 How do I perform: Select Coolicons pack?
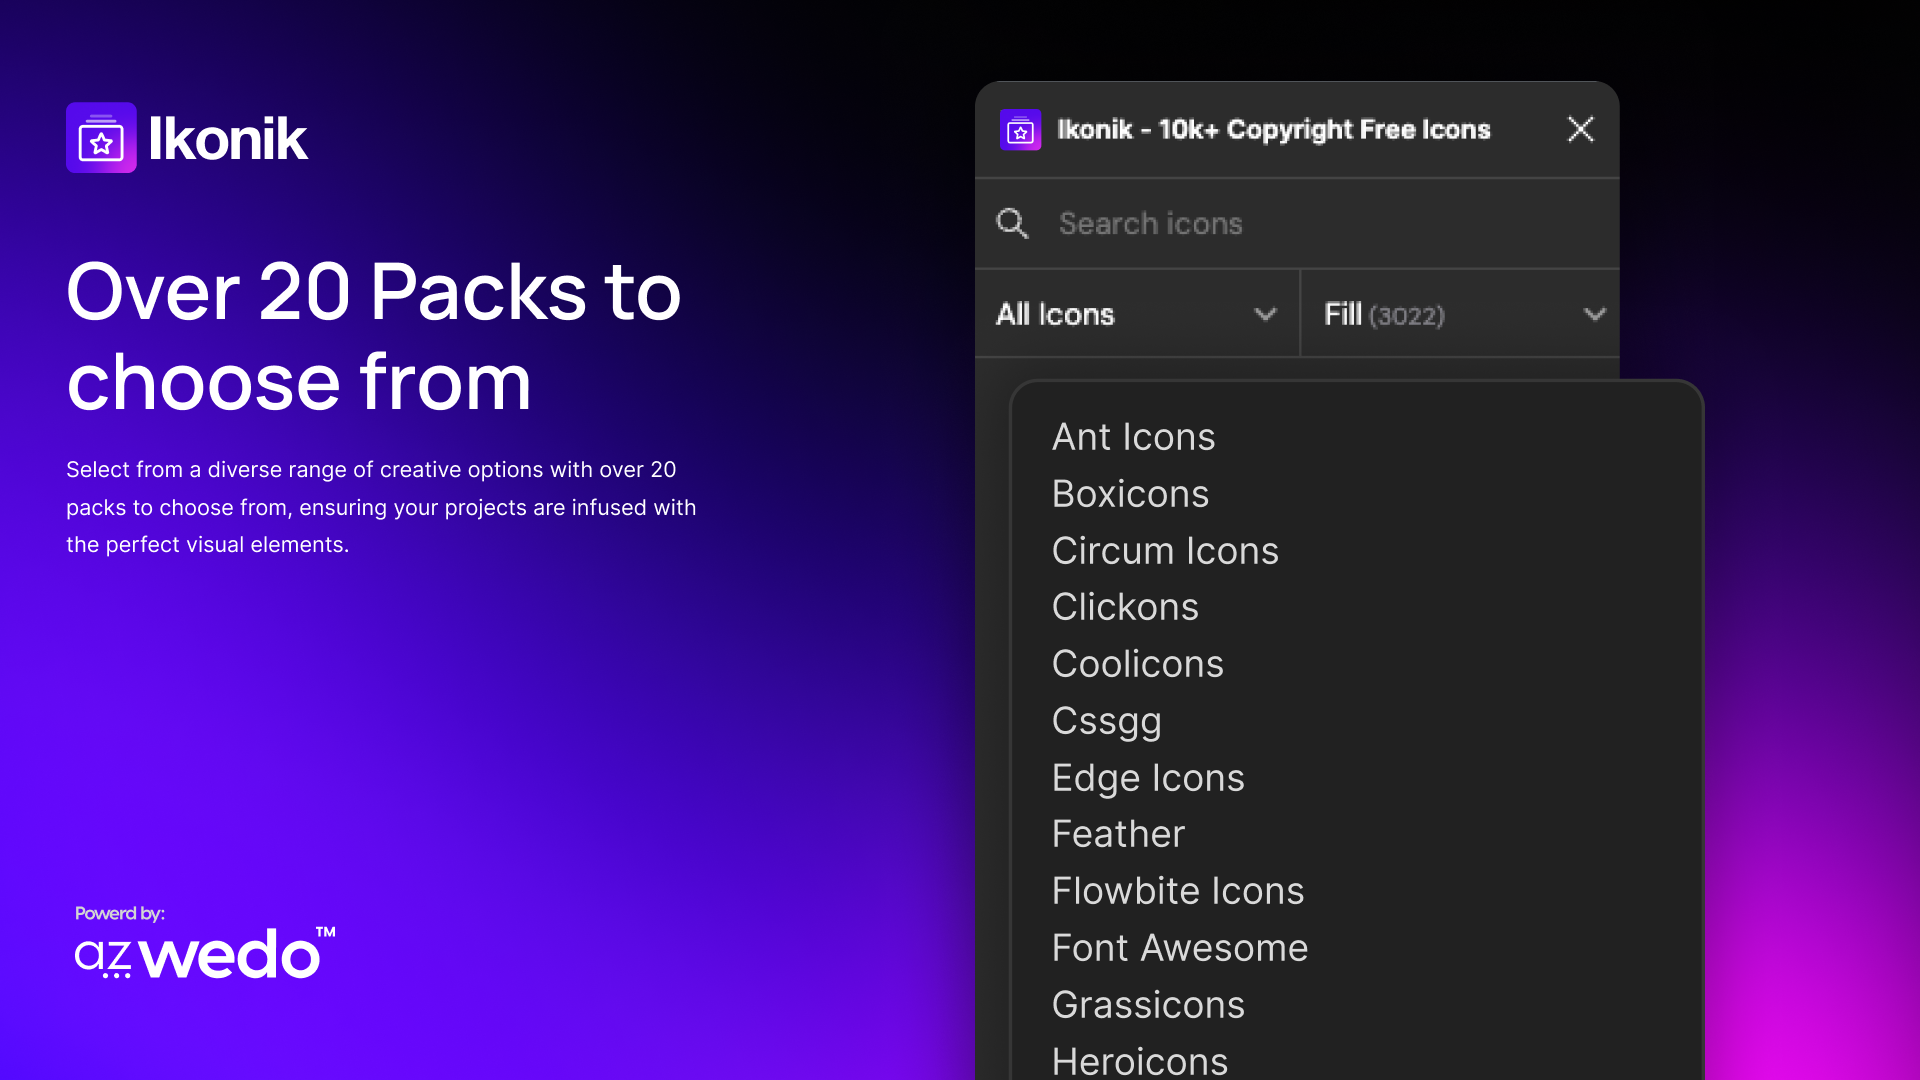(1137, 664)
